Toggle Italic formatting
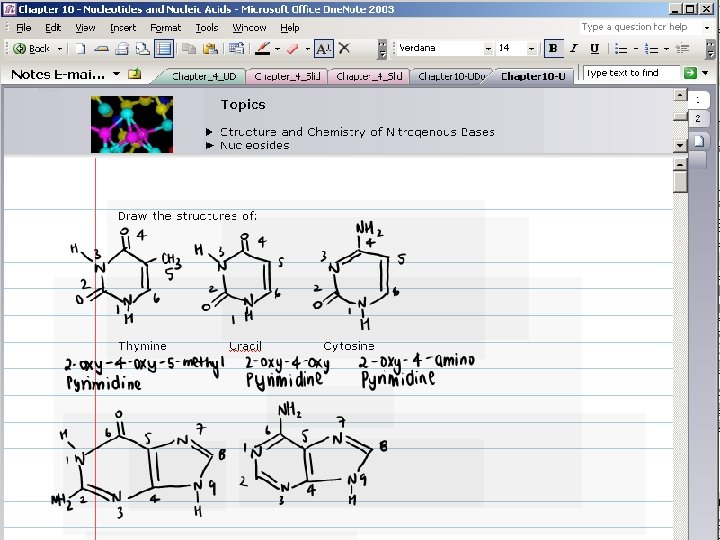This screenshot has height=540, width=720. pyautogui.click(x=574, y=48)
